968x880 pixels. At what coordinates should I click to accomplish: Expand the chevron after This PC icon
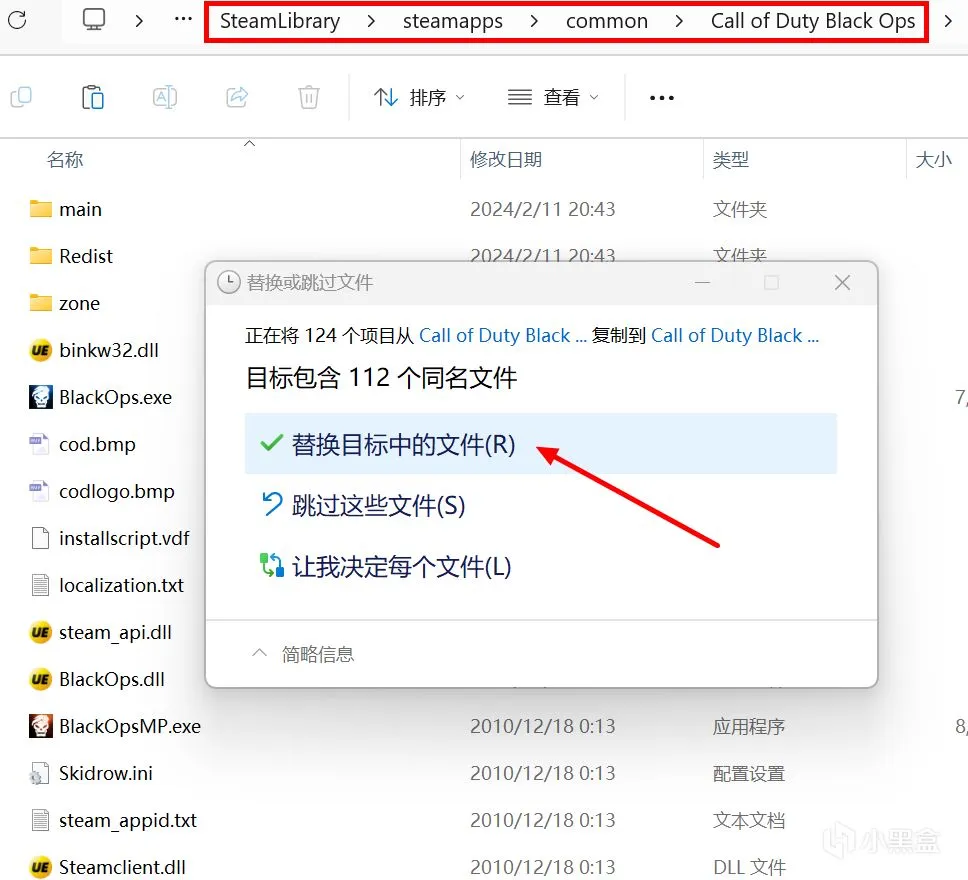coord(139,20)
